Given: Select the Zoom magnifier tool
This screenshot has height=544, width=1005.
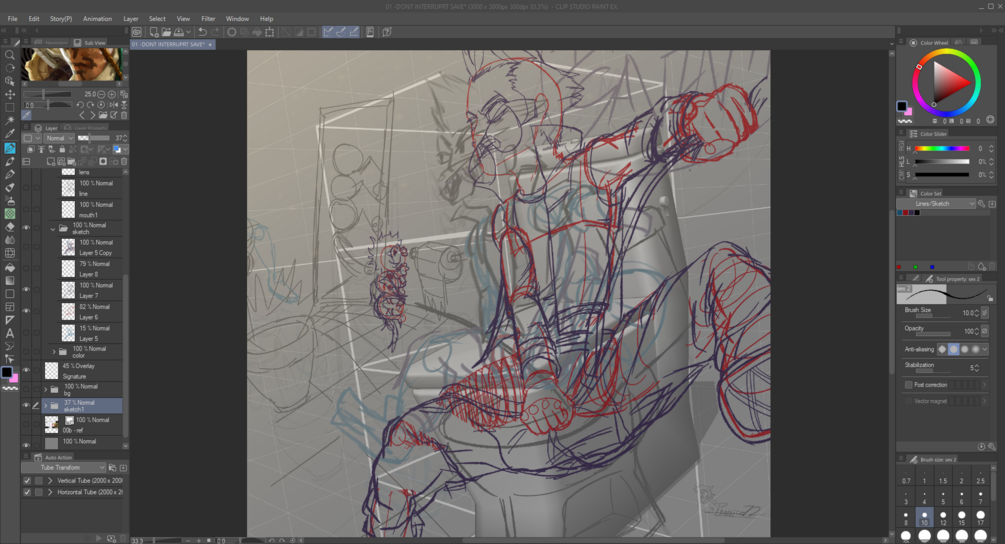Looking at the screenshot, I should 10,54.
